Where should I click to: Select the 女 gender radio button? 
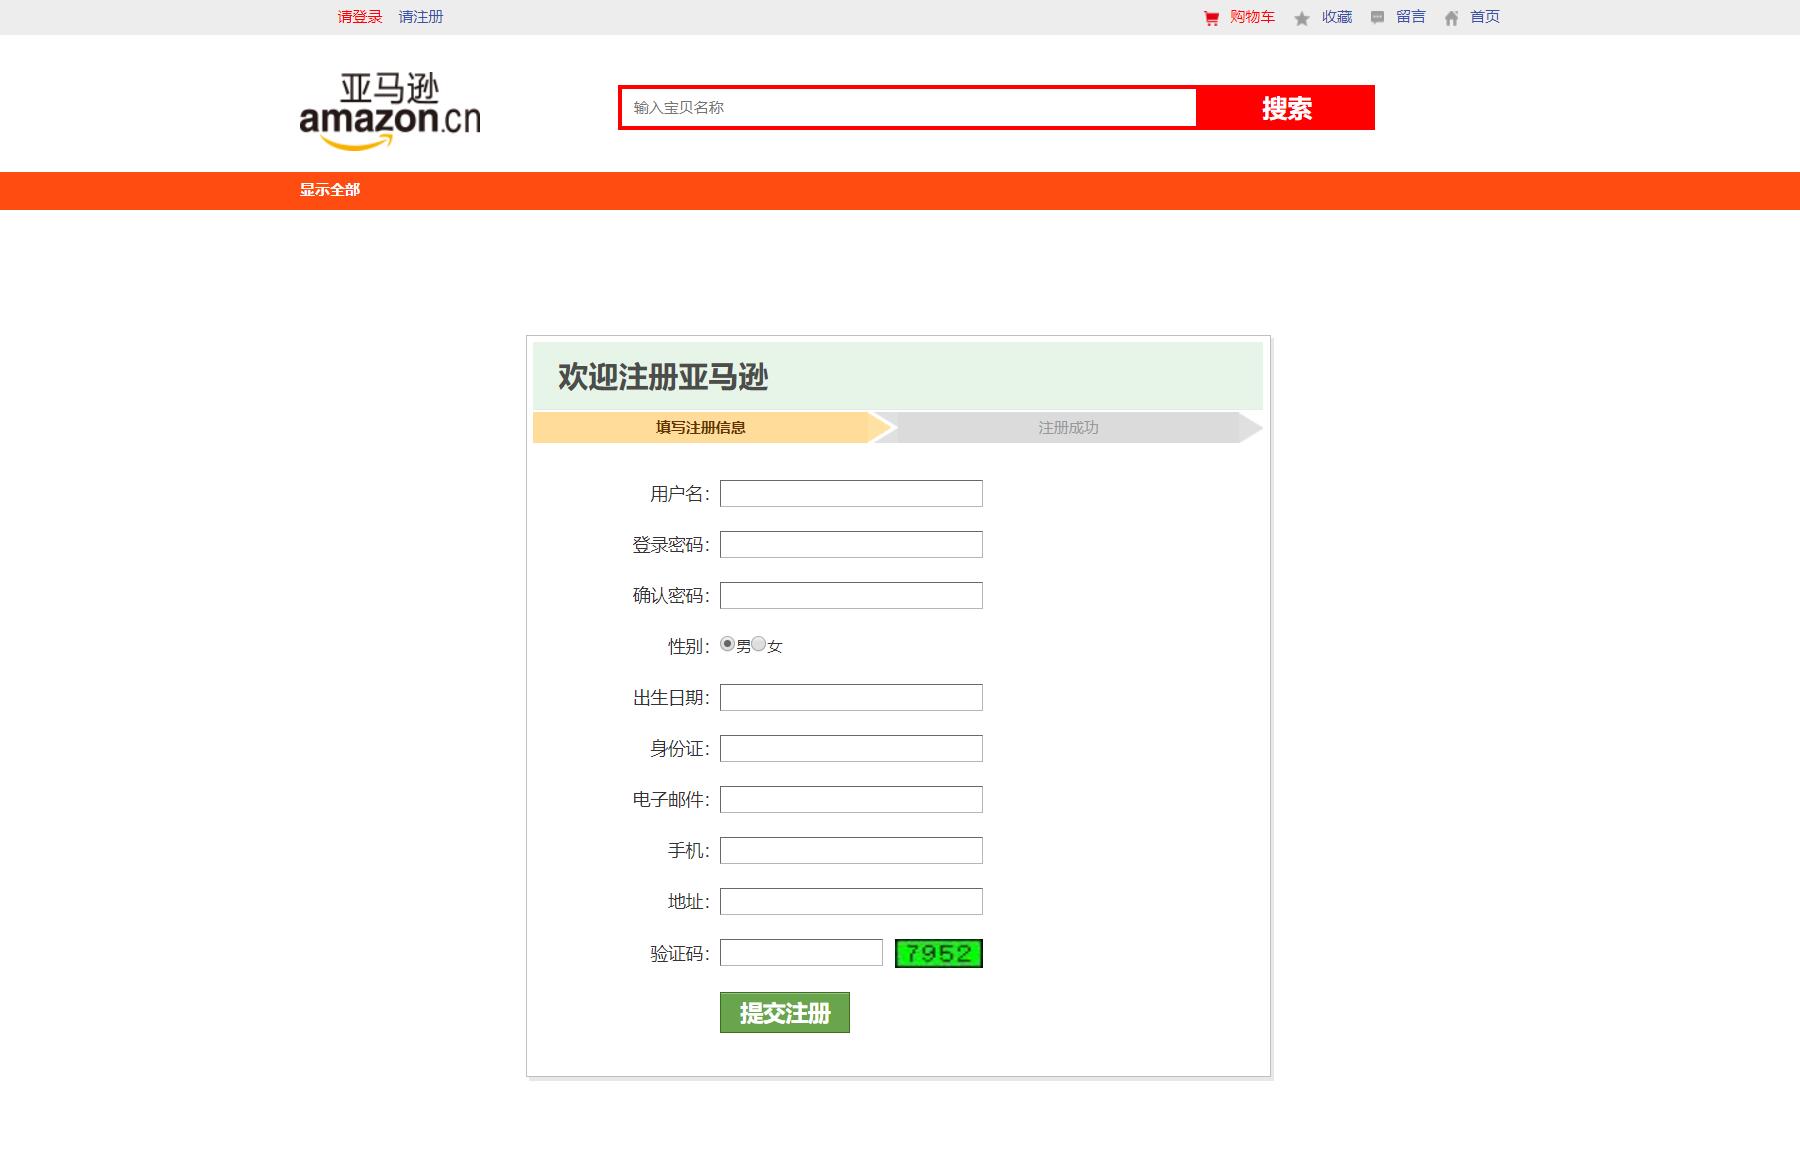pyautogui.click(x=758, y=644)
